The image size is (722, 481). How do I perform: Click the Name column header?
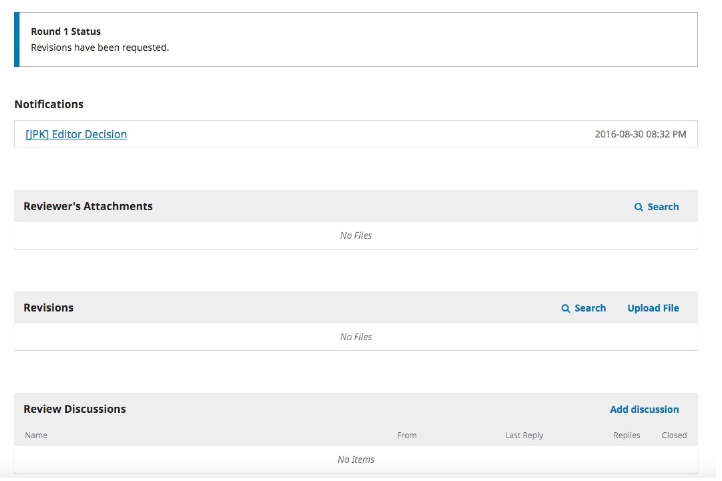(36, 435)
